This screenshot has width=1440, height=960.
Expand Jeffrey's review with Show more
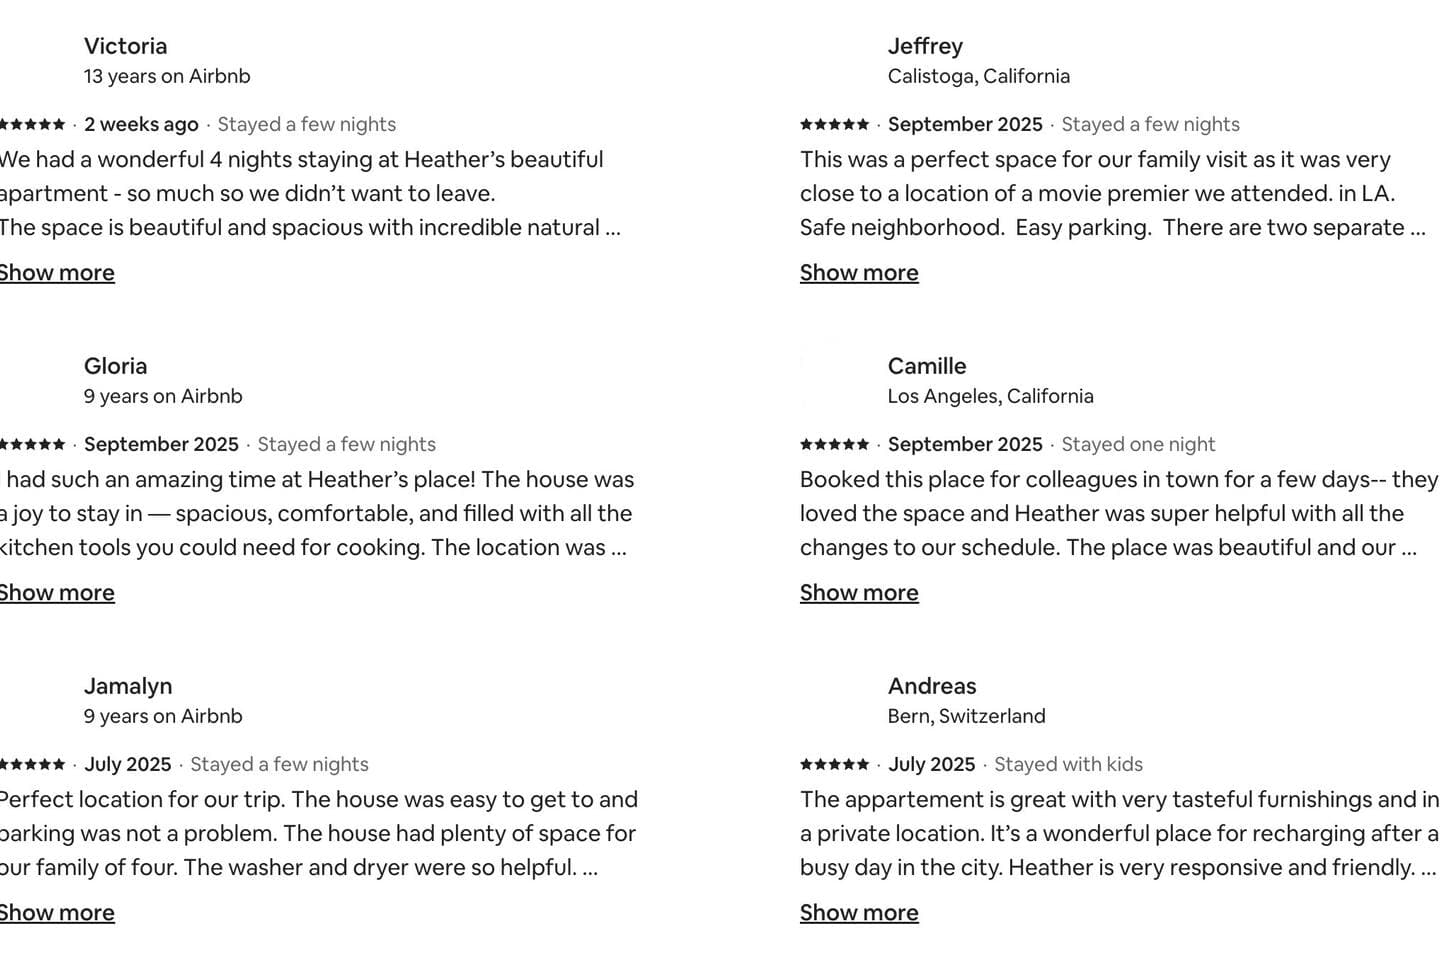click(859, 273)
